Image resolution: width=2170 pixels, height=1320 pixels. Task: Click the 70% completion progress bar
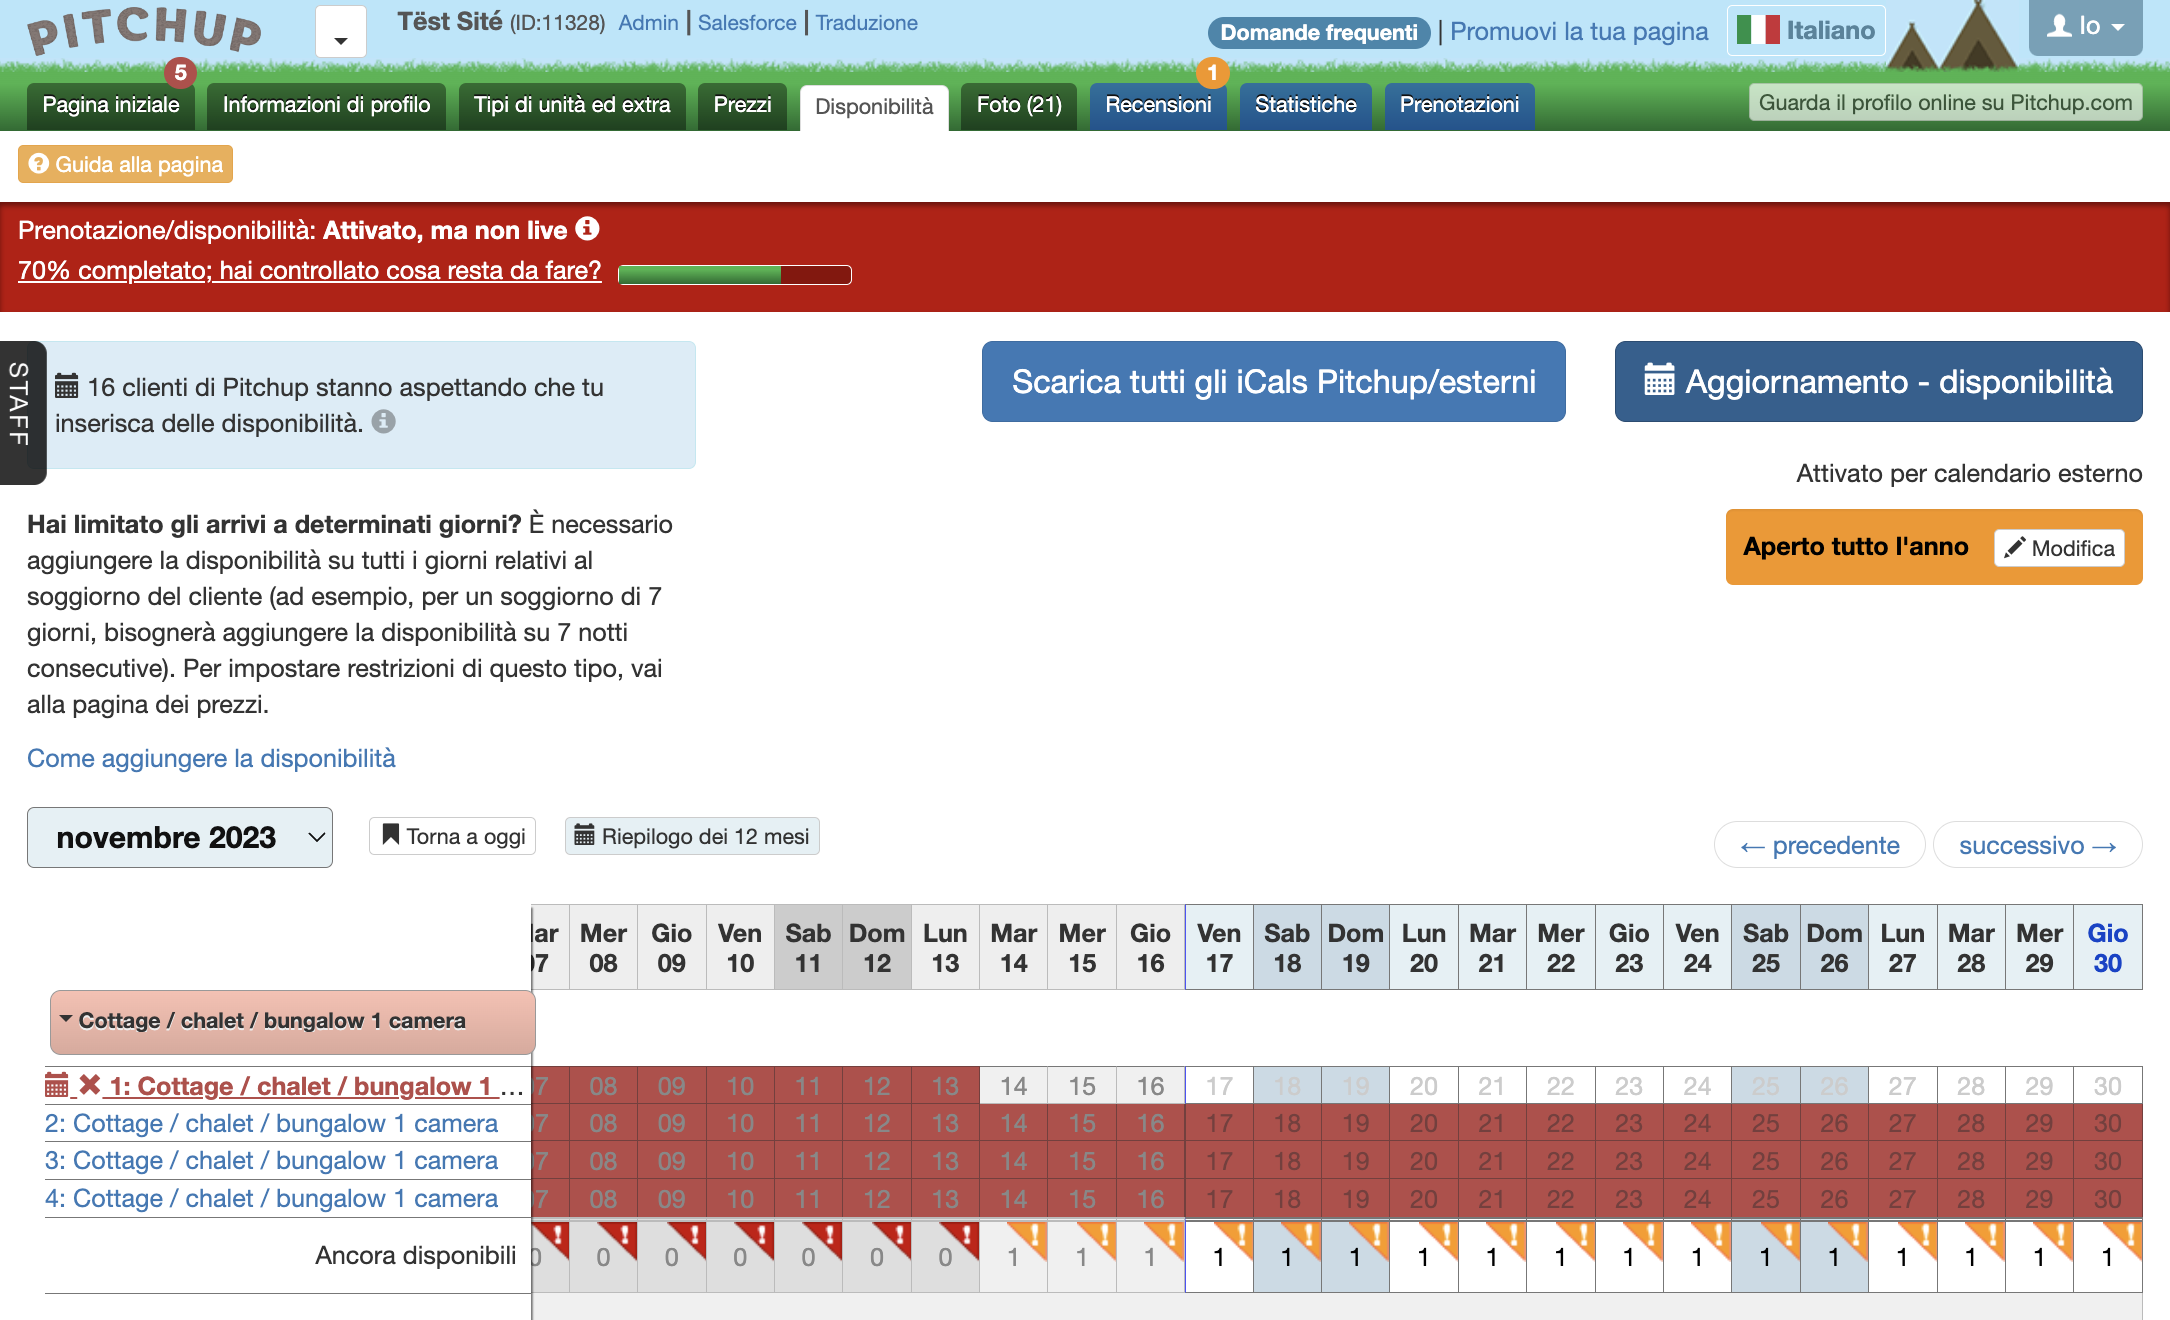[x=735, y=274]
